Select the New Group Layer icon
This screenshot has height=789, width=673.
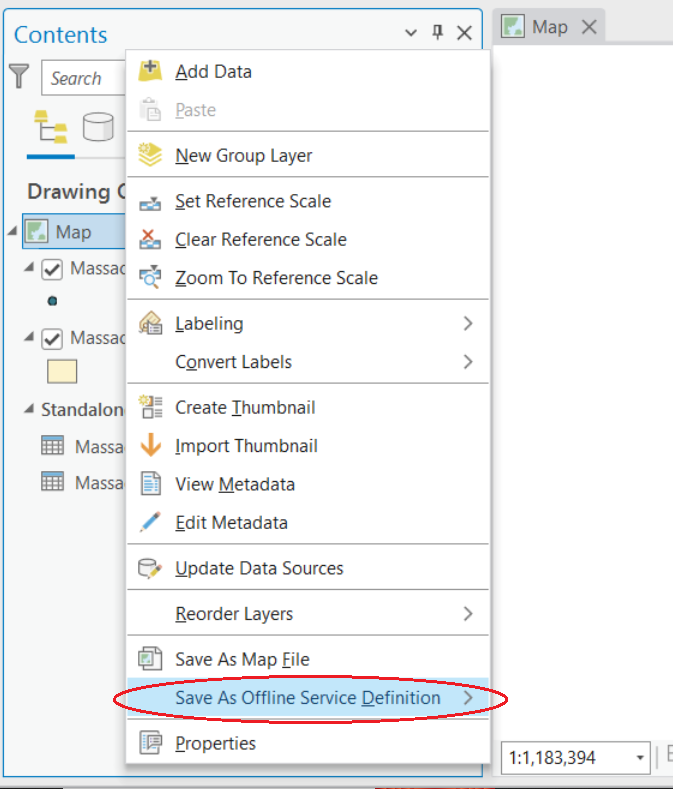point(150,155)
